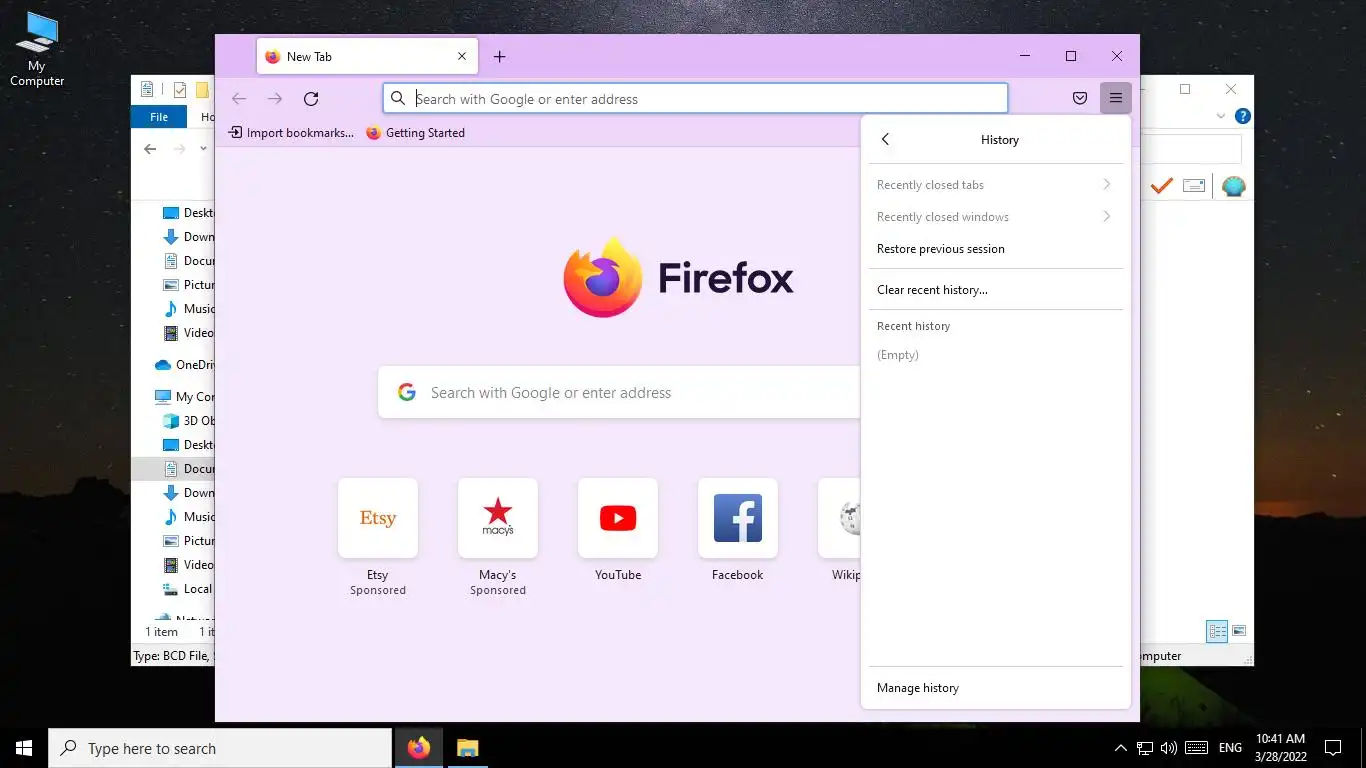This screenshot has height=768, width=1366.
Task: Click the orange checkmark icon in Explorer ribbon
Action: tap(1161, 186)
